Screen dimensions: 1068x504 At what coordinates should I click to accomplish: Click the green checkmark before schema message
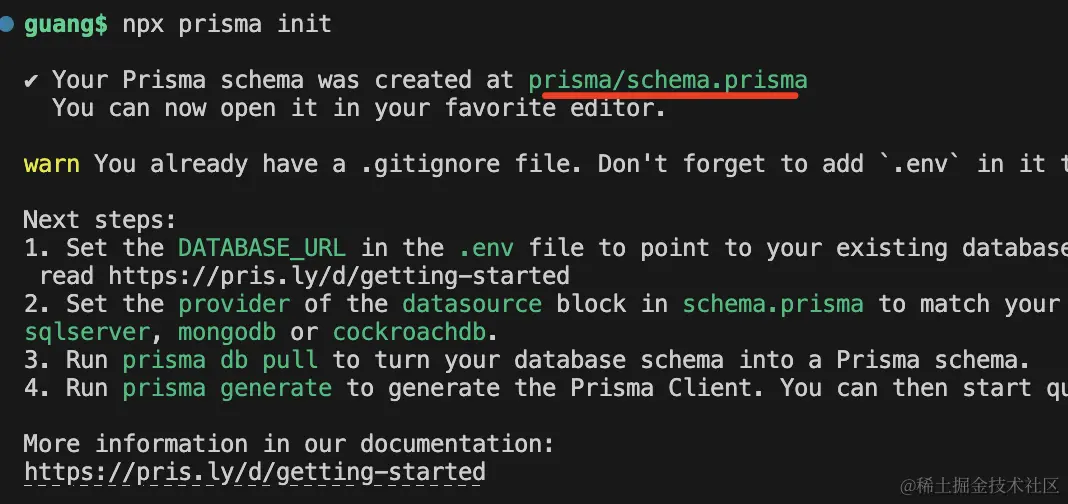[31, 80]
